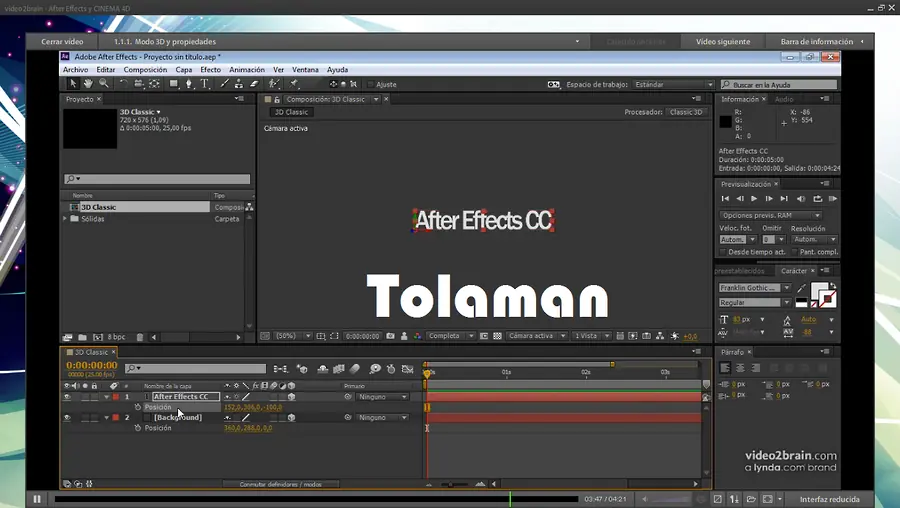Toggle Posición stopwatch for Background layer

(x=138, y=428)
